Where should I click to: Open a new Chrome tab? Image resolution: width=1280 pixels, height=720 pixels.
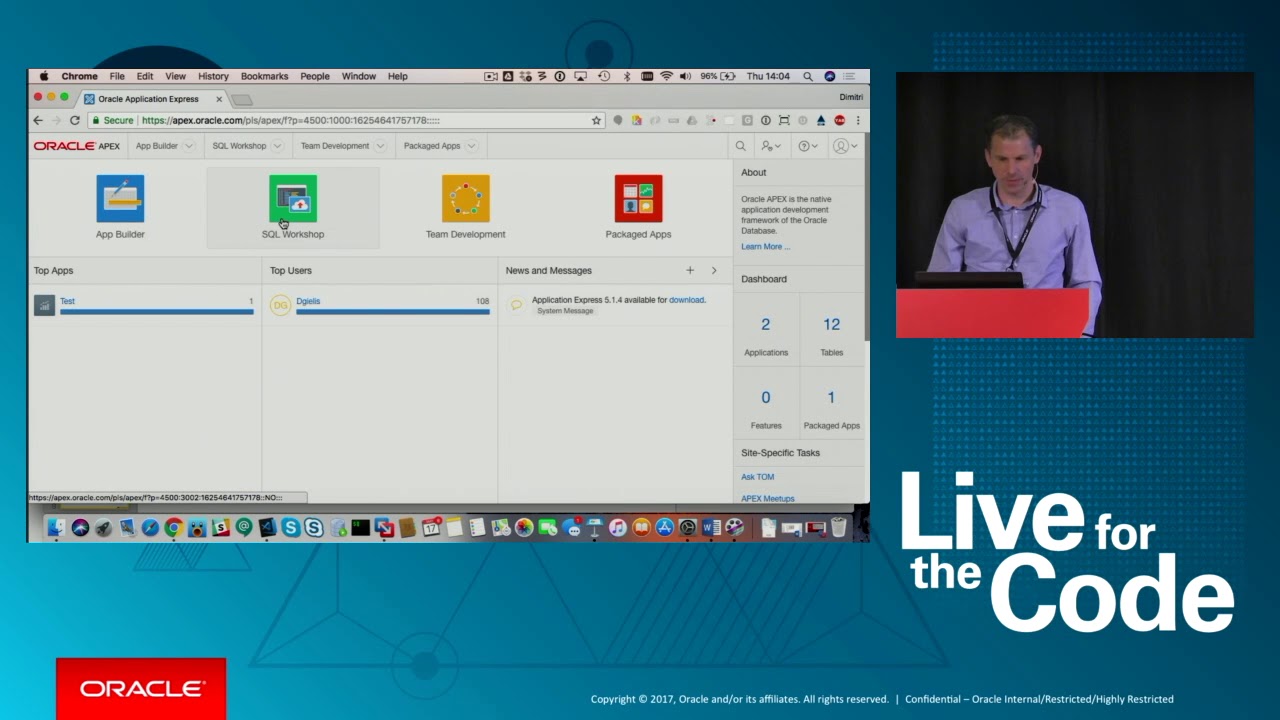pos(242,99)
